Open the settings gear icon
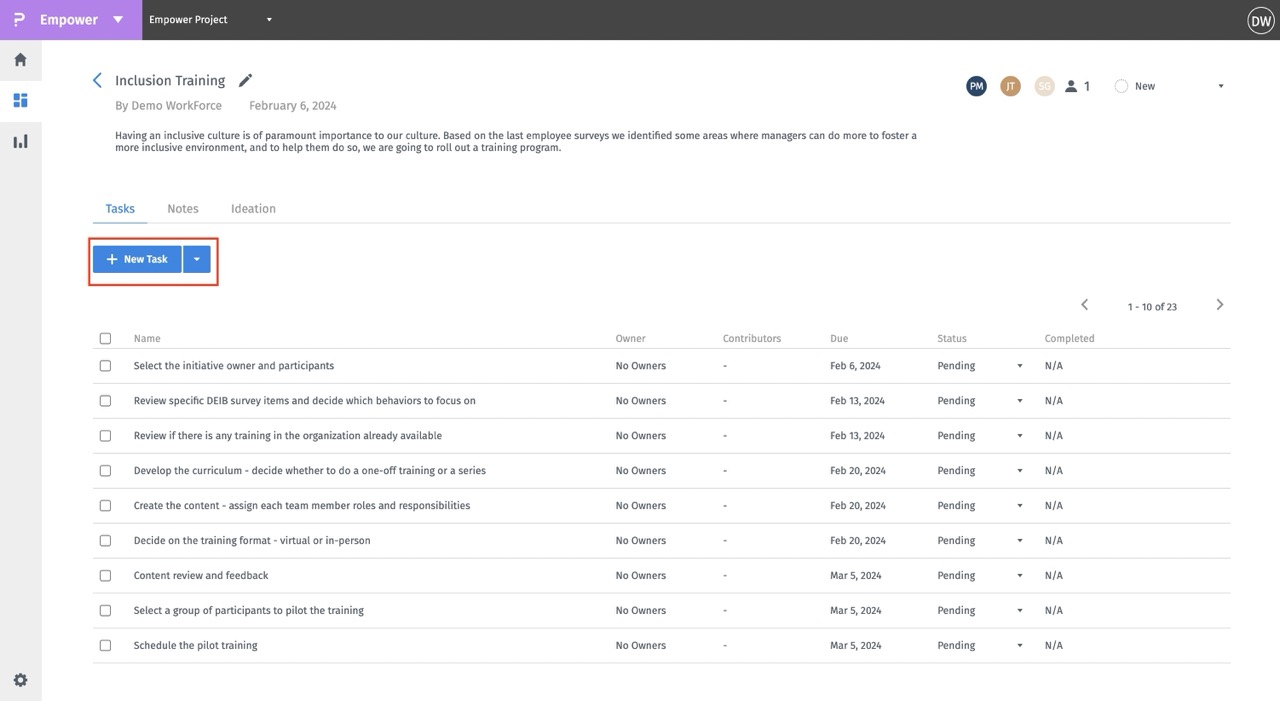 20,680
